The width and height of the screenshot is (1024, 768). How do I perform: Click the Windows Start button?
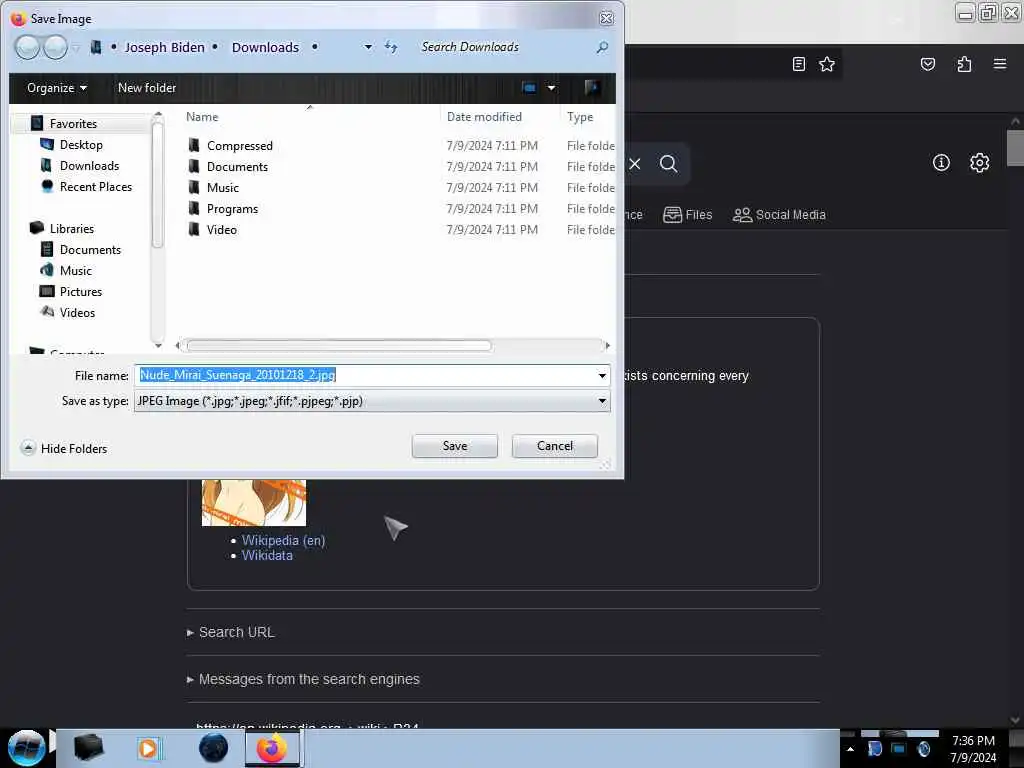coord(26,748)
